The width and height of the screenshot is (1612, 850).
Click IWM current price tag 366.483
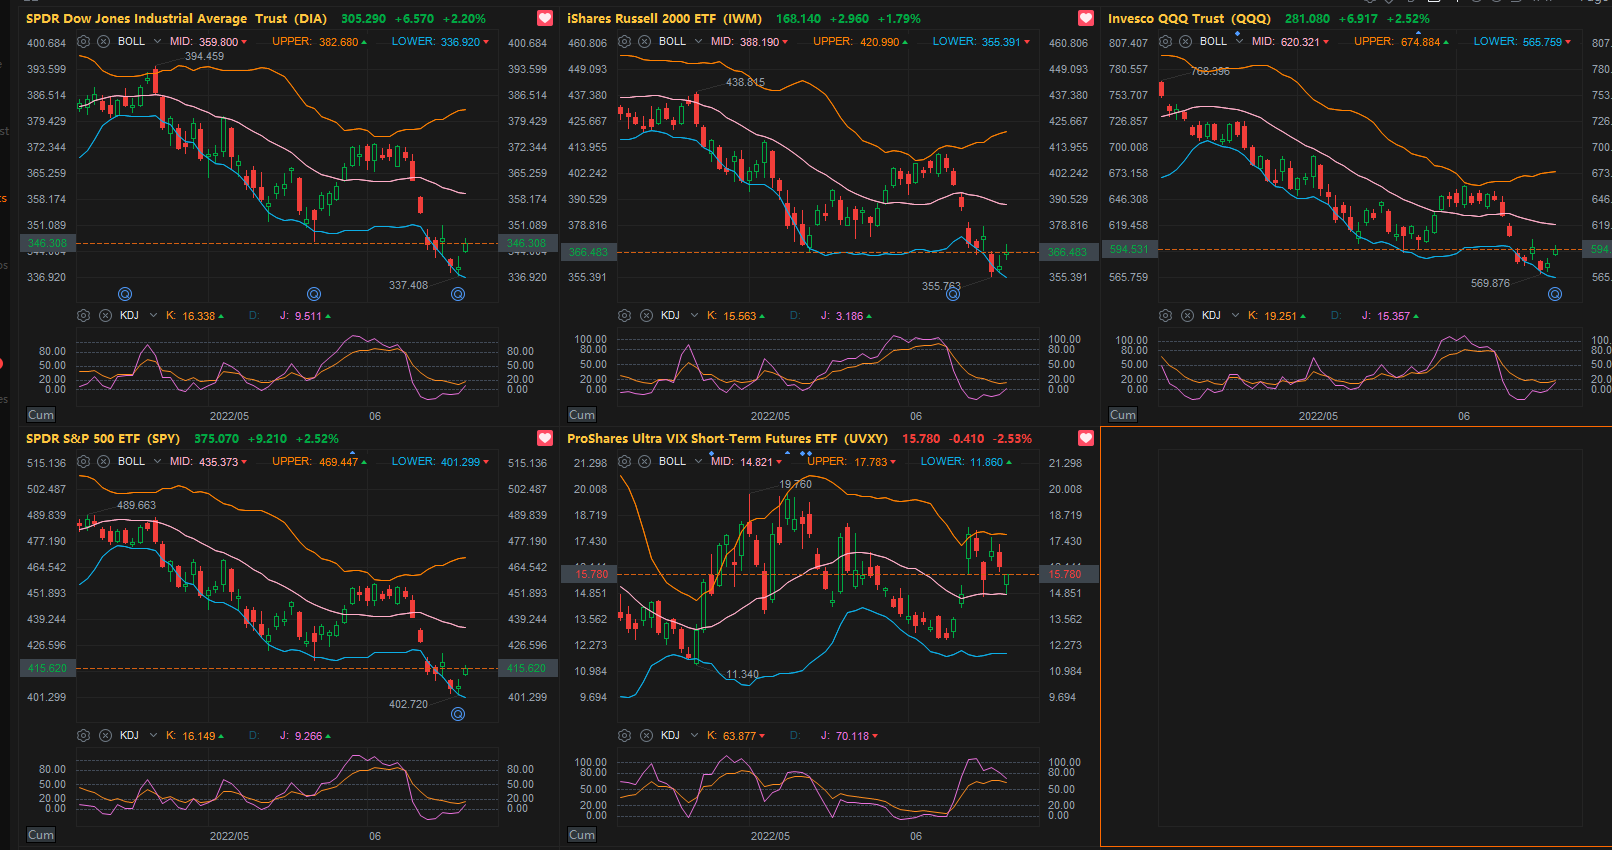click(588, 252)
